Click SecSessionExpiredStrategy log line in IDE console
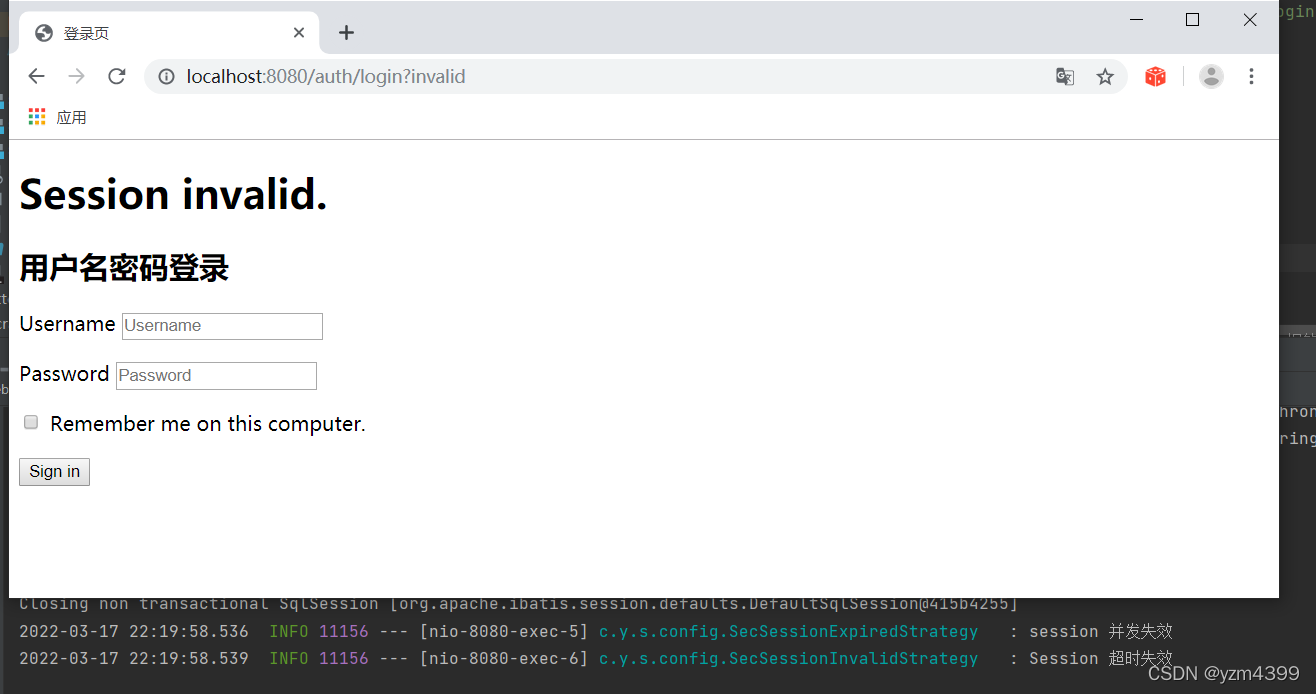Image resolution: width=1316 pixels, height=694 pixels. tap(595, 632)
